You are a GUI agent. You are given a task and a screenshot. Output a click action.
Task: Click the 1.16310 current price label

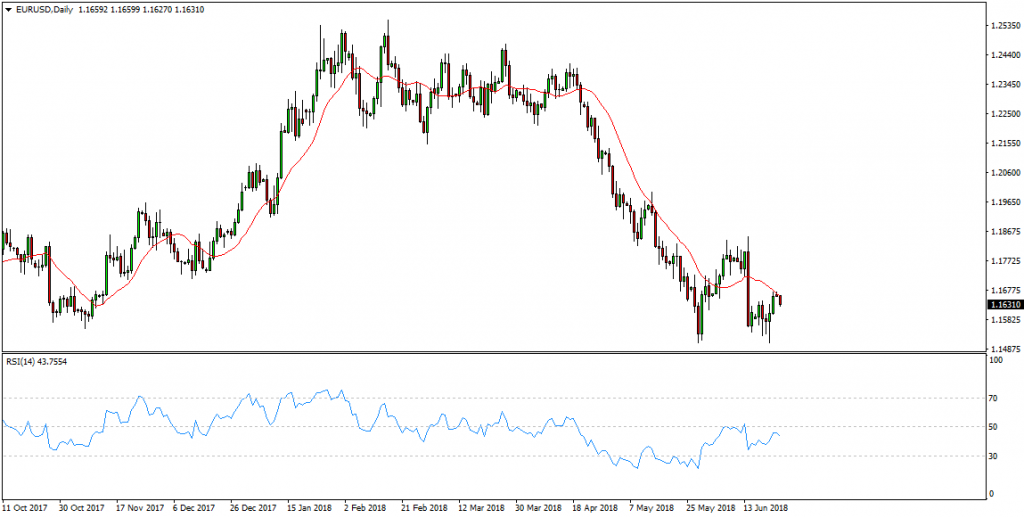tap(1004, 304)
